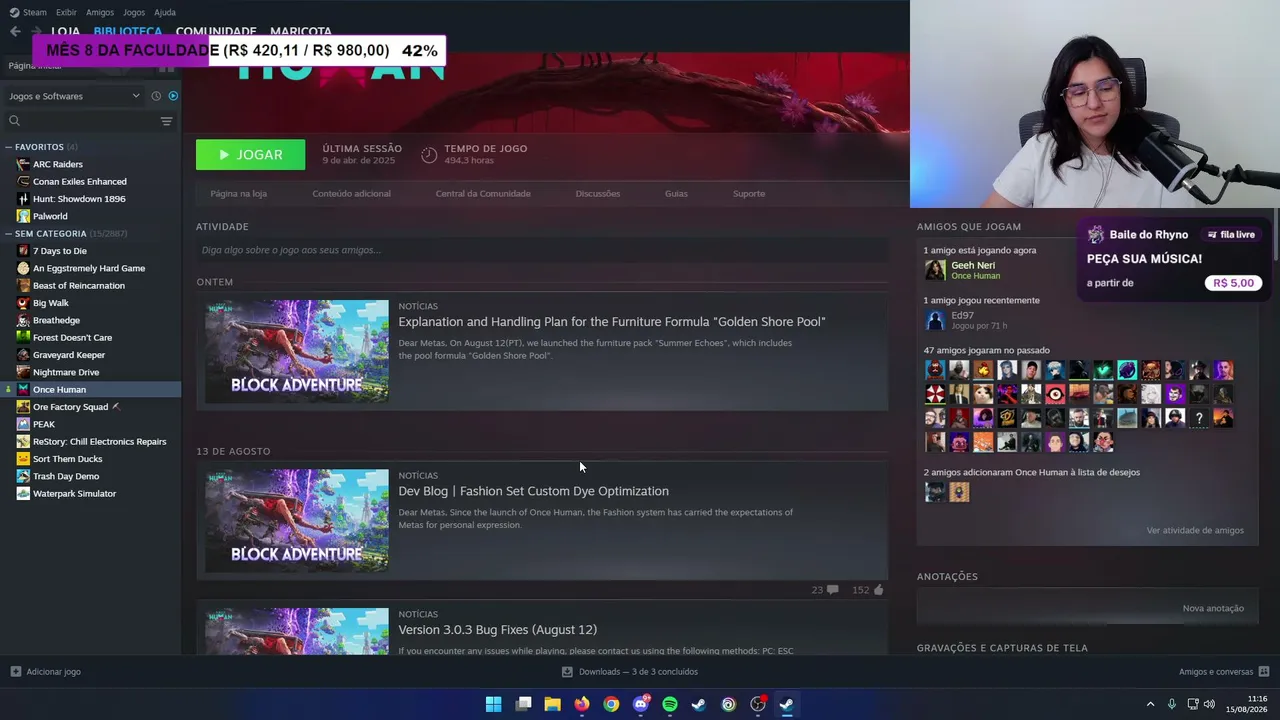Screen dimensions: 1280x720
Task: Open File Explorer from the taskbar
Action: pos(552,704)
